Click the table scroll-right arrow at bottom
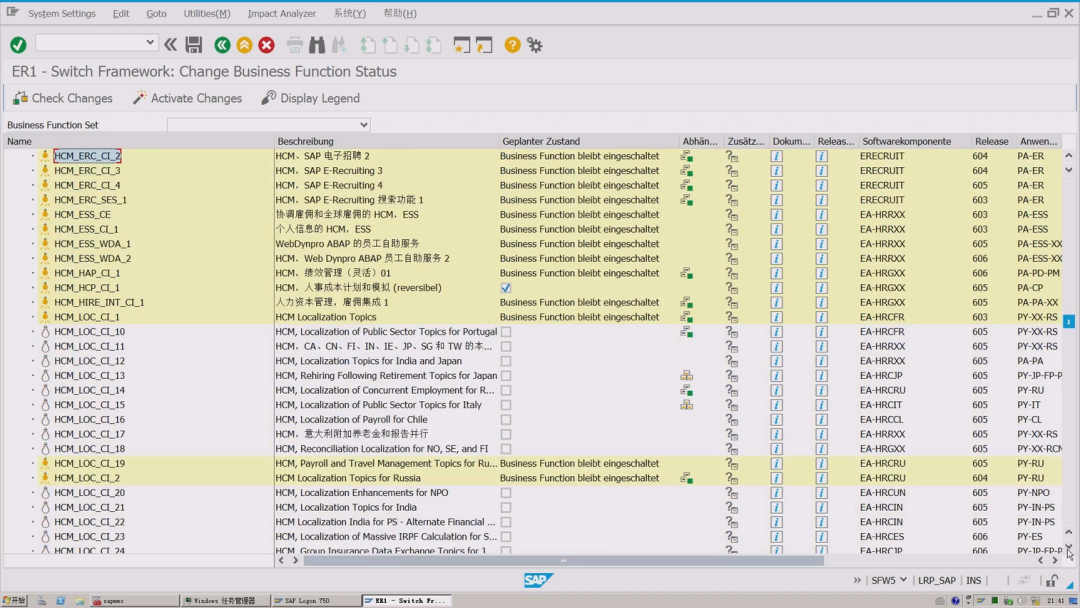The image size is (1080, 608). point(1055,560)
